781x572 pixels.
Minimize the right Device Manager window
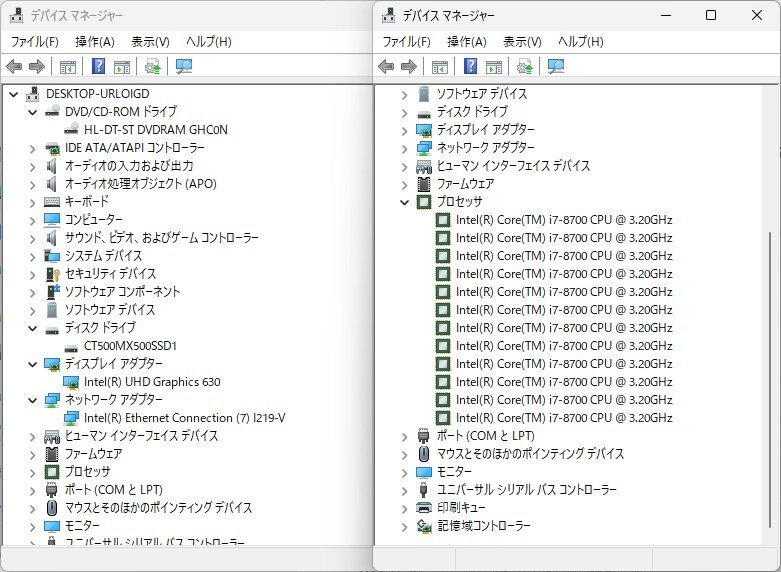[666, 15]
